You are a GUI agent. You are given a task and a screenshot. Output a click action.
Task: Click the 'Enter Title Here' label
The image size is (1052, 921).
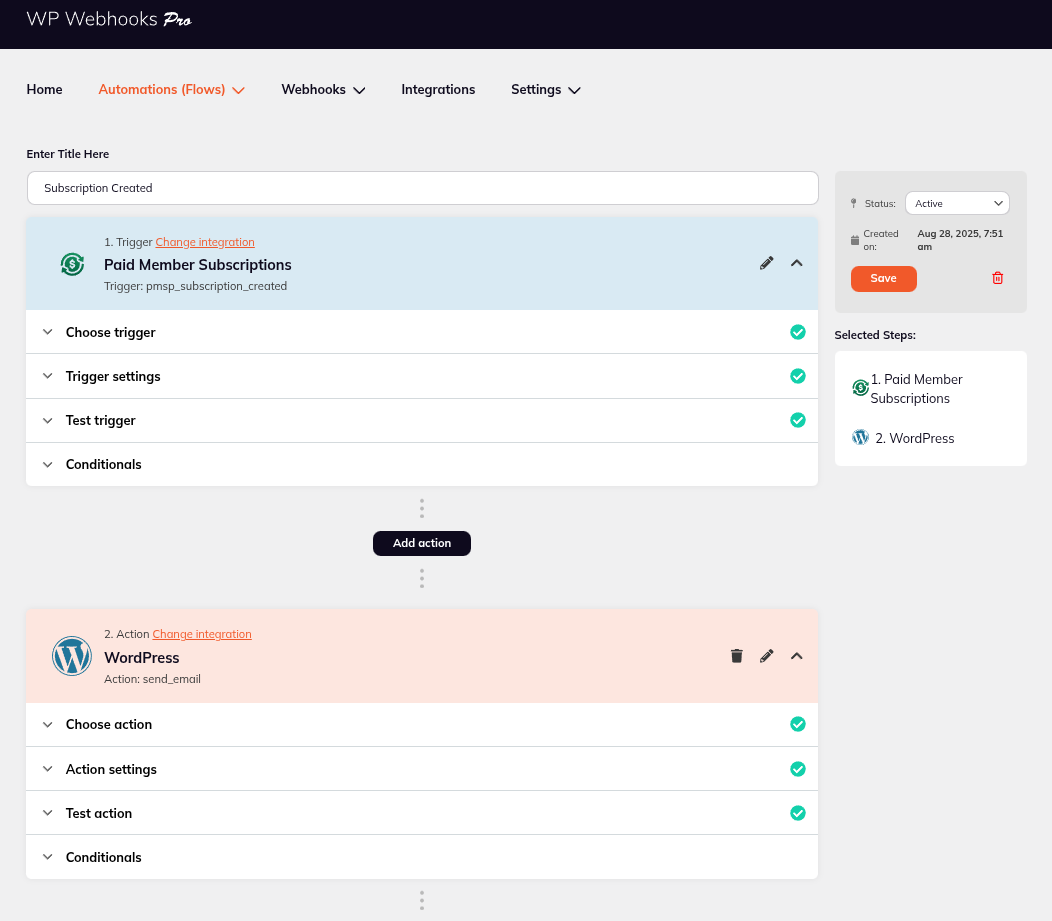pyautogui.click(x=67, y=154)
